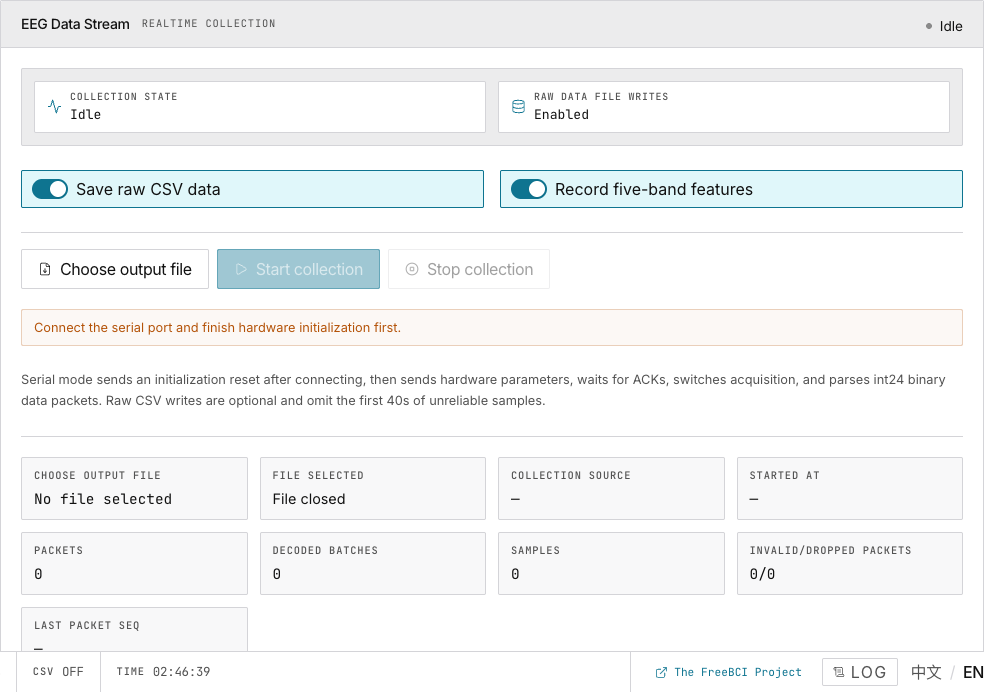The width and height of the screenshot is (984, 692).
Task: Click the EEG Data Stream title
Action: 75,24
